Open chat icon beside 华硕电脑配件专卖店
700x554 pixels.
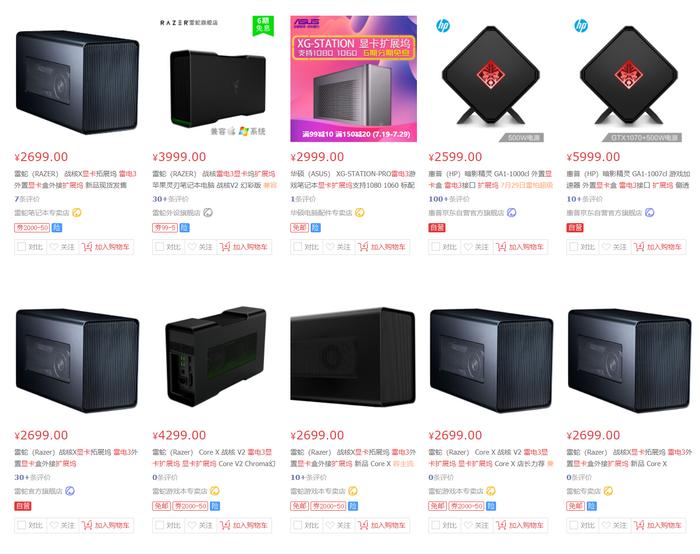[x=359, y=213]
